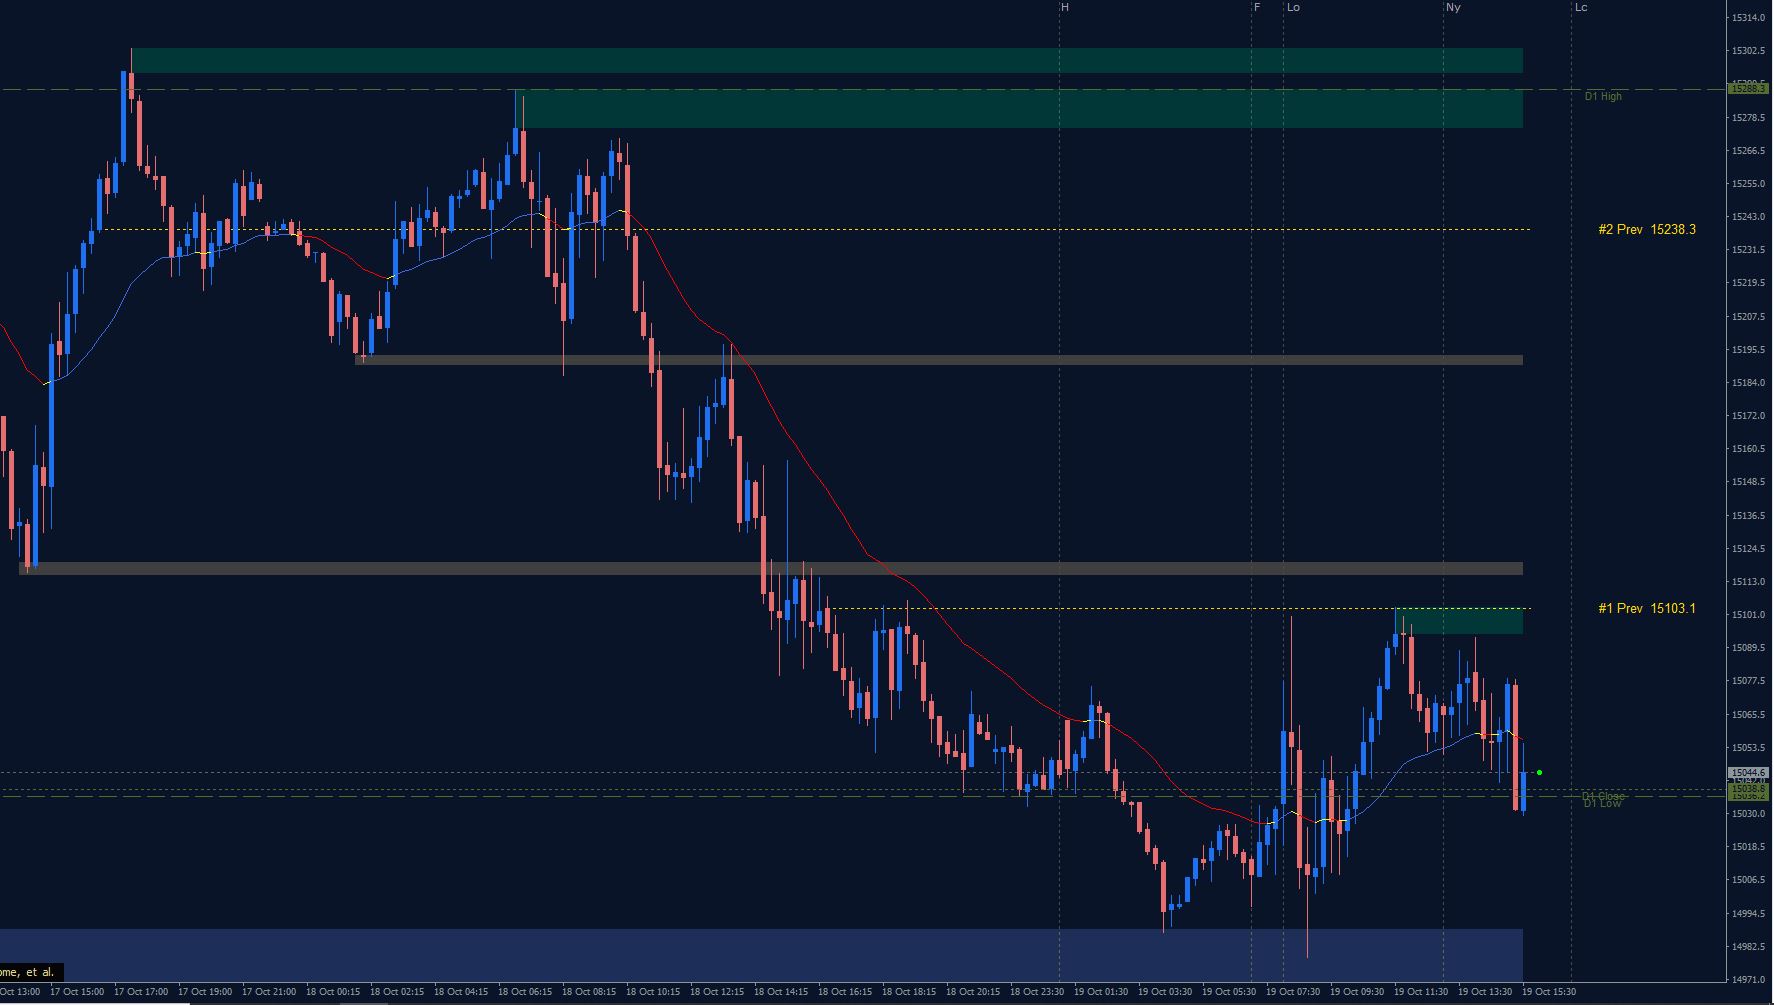The image size is (1774, 1005).
Task: Select the blue zone at the chart bottom
Action: point(761,954)
